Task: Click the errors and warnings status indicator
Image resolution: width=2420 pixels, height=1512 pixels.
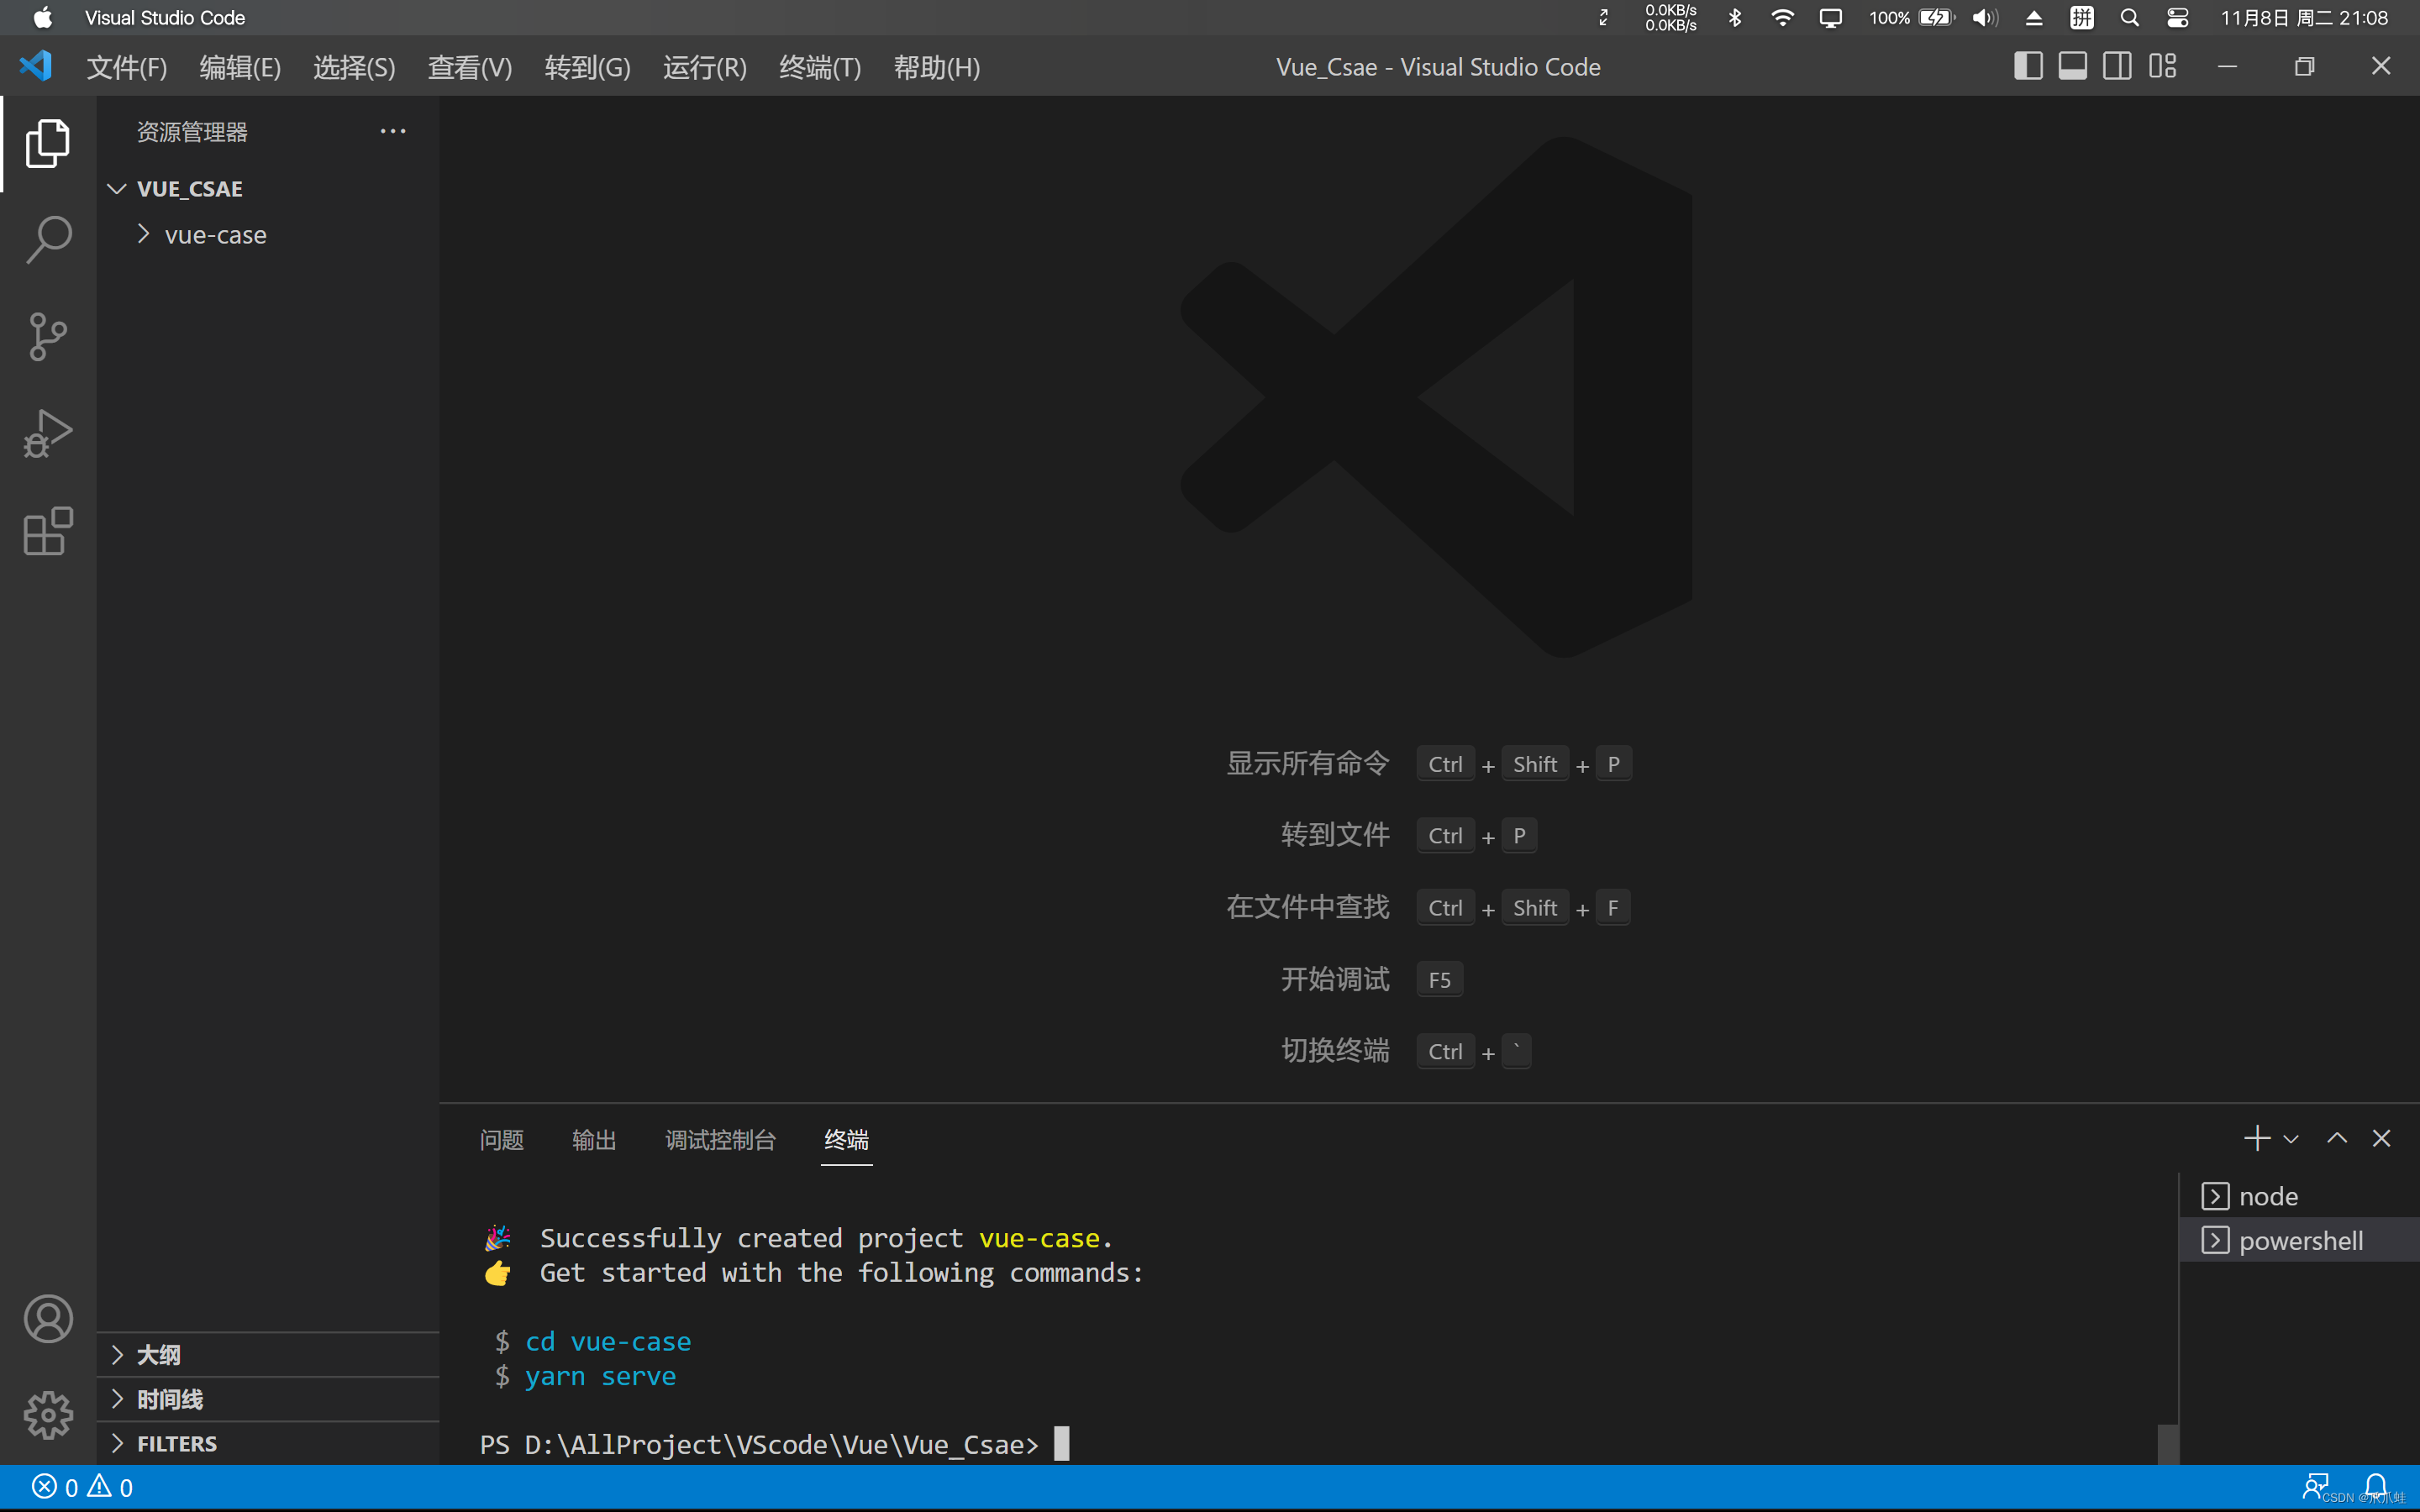Action: pyautogui.click(x=82, y=1487)
